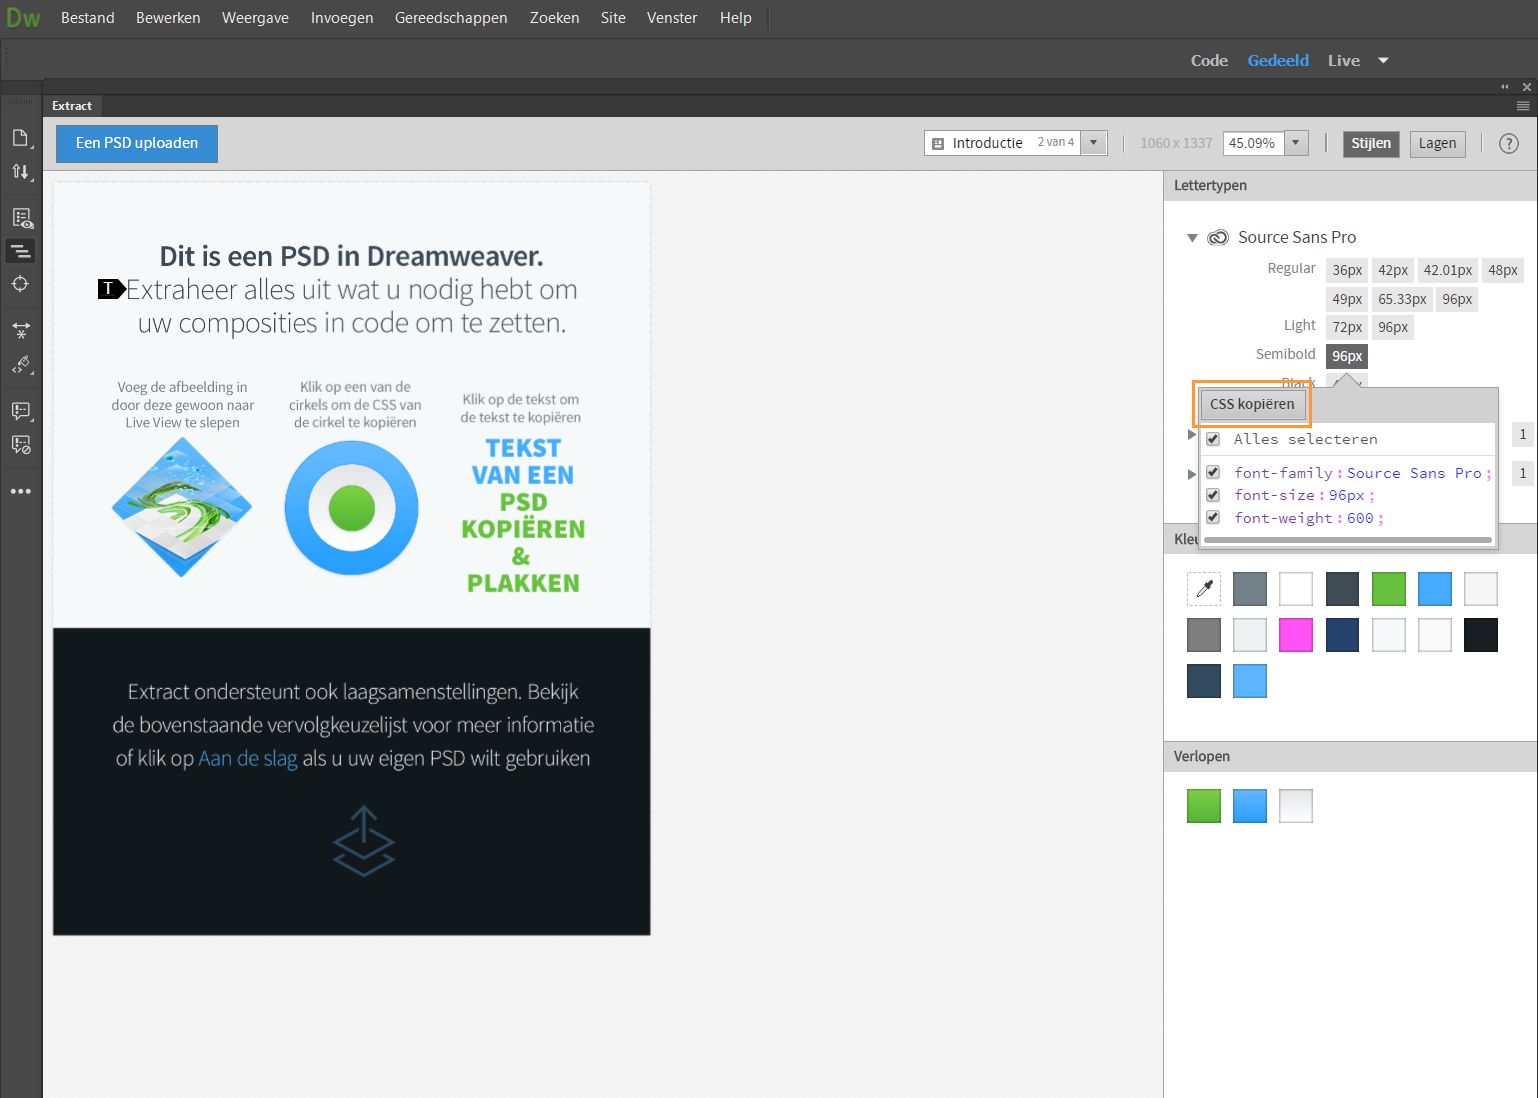Click the 45.09% zoom input field
The height and width of the screenshot is (1098, 1538).
(x=1253, y=143)
